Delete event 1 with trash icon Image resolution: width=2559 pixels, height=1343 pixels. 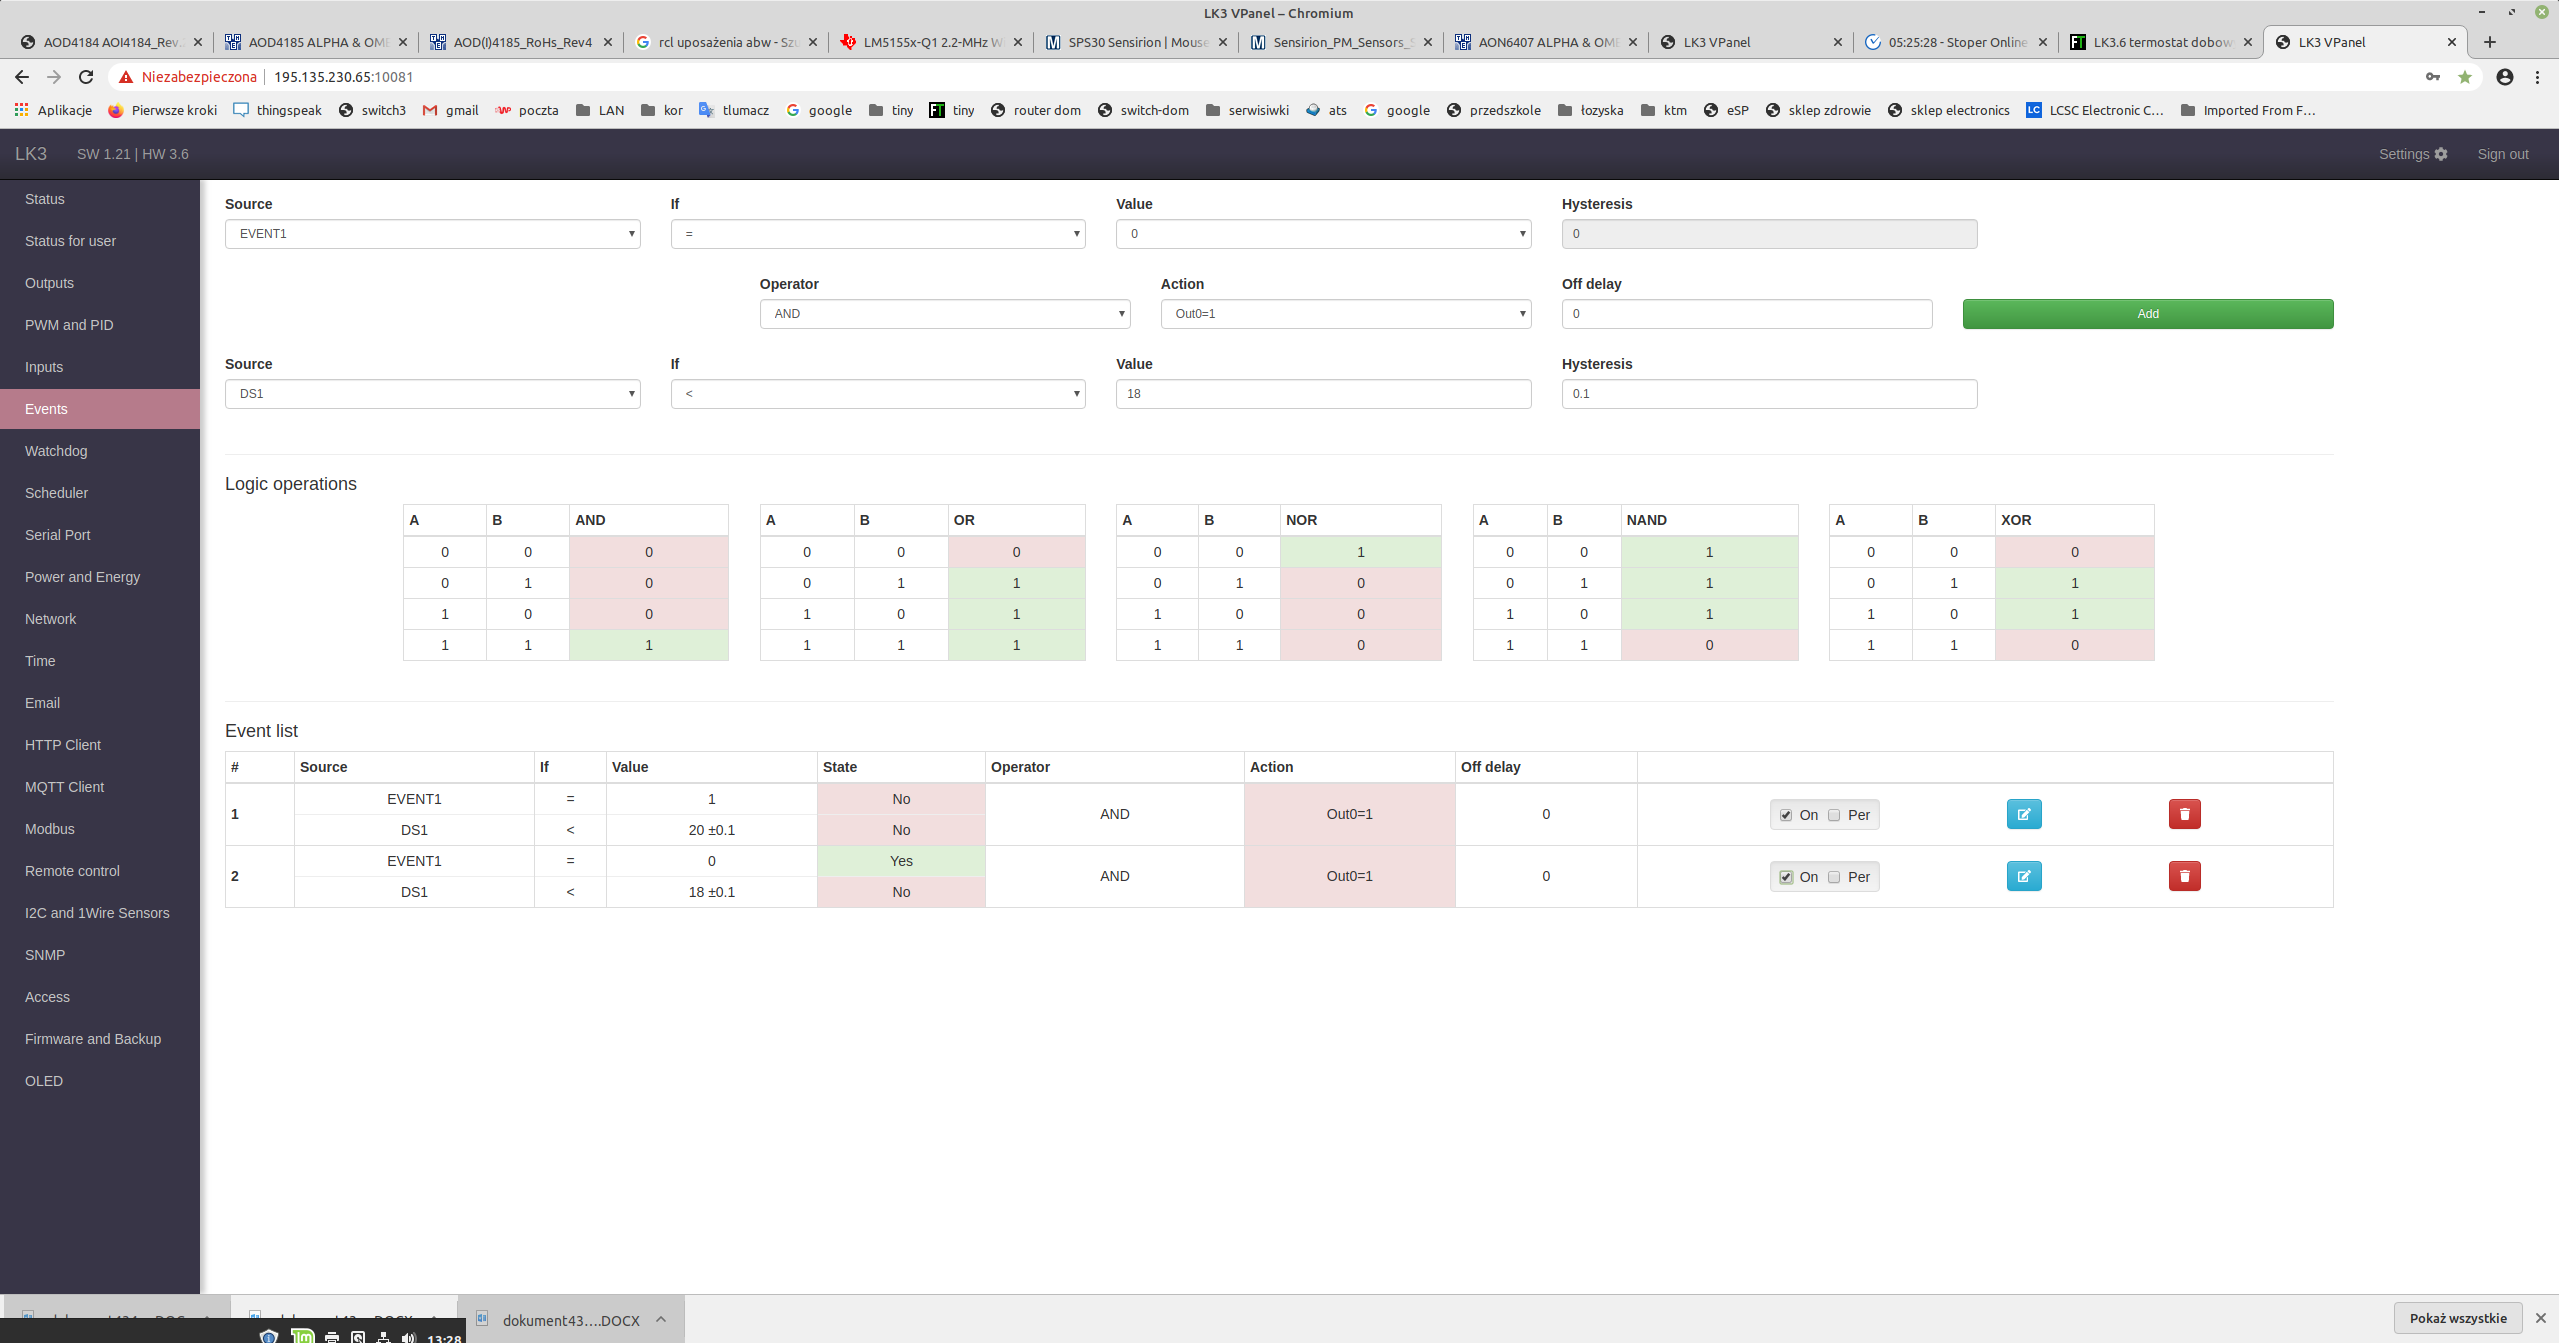point(2184,814)
